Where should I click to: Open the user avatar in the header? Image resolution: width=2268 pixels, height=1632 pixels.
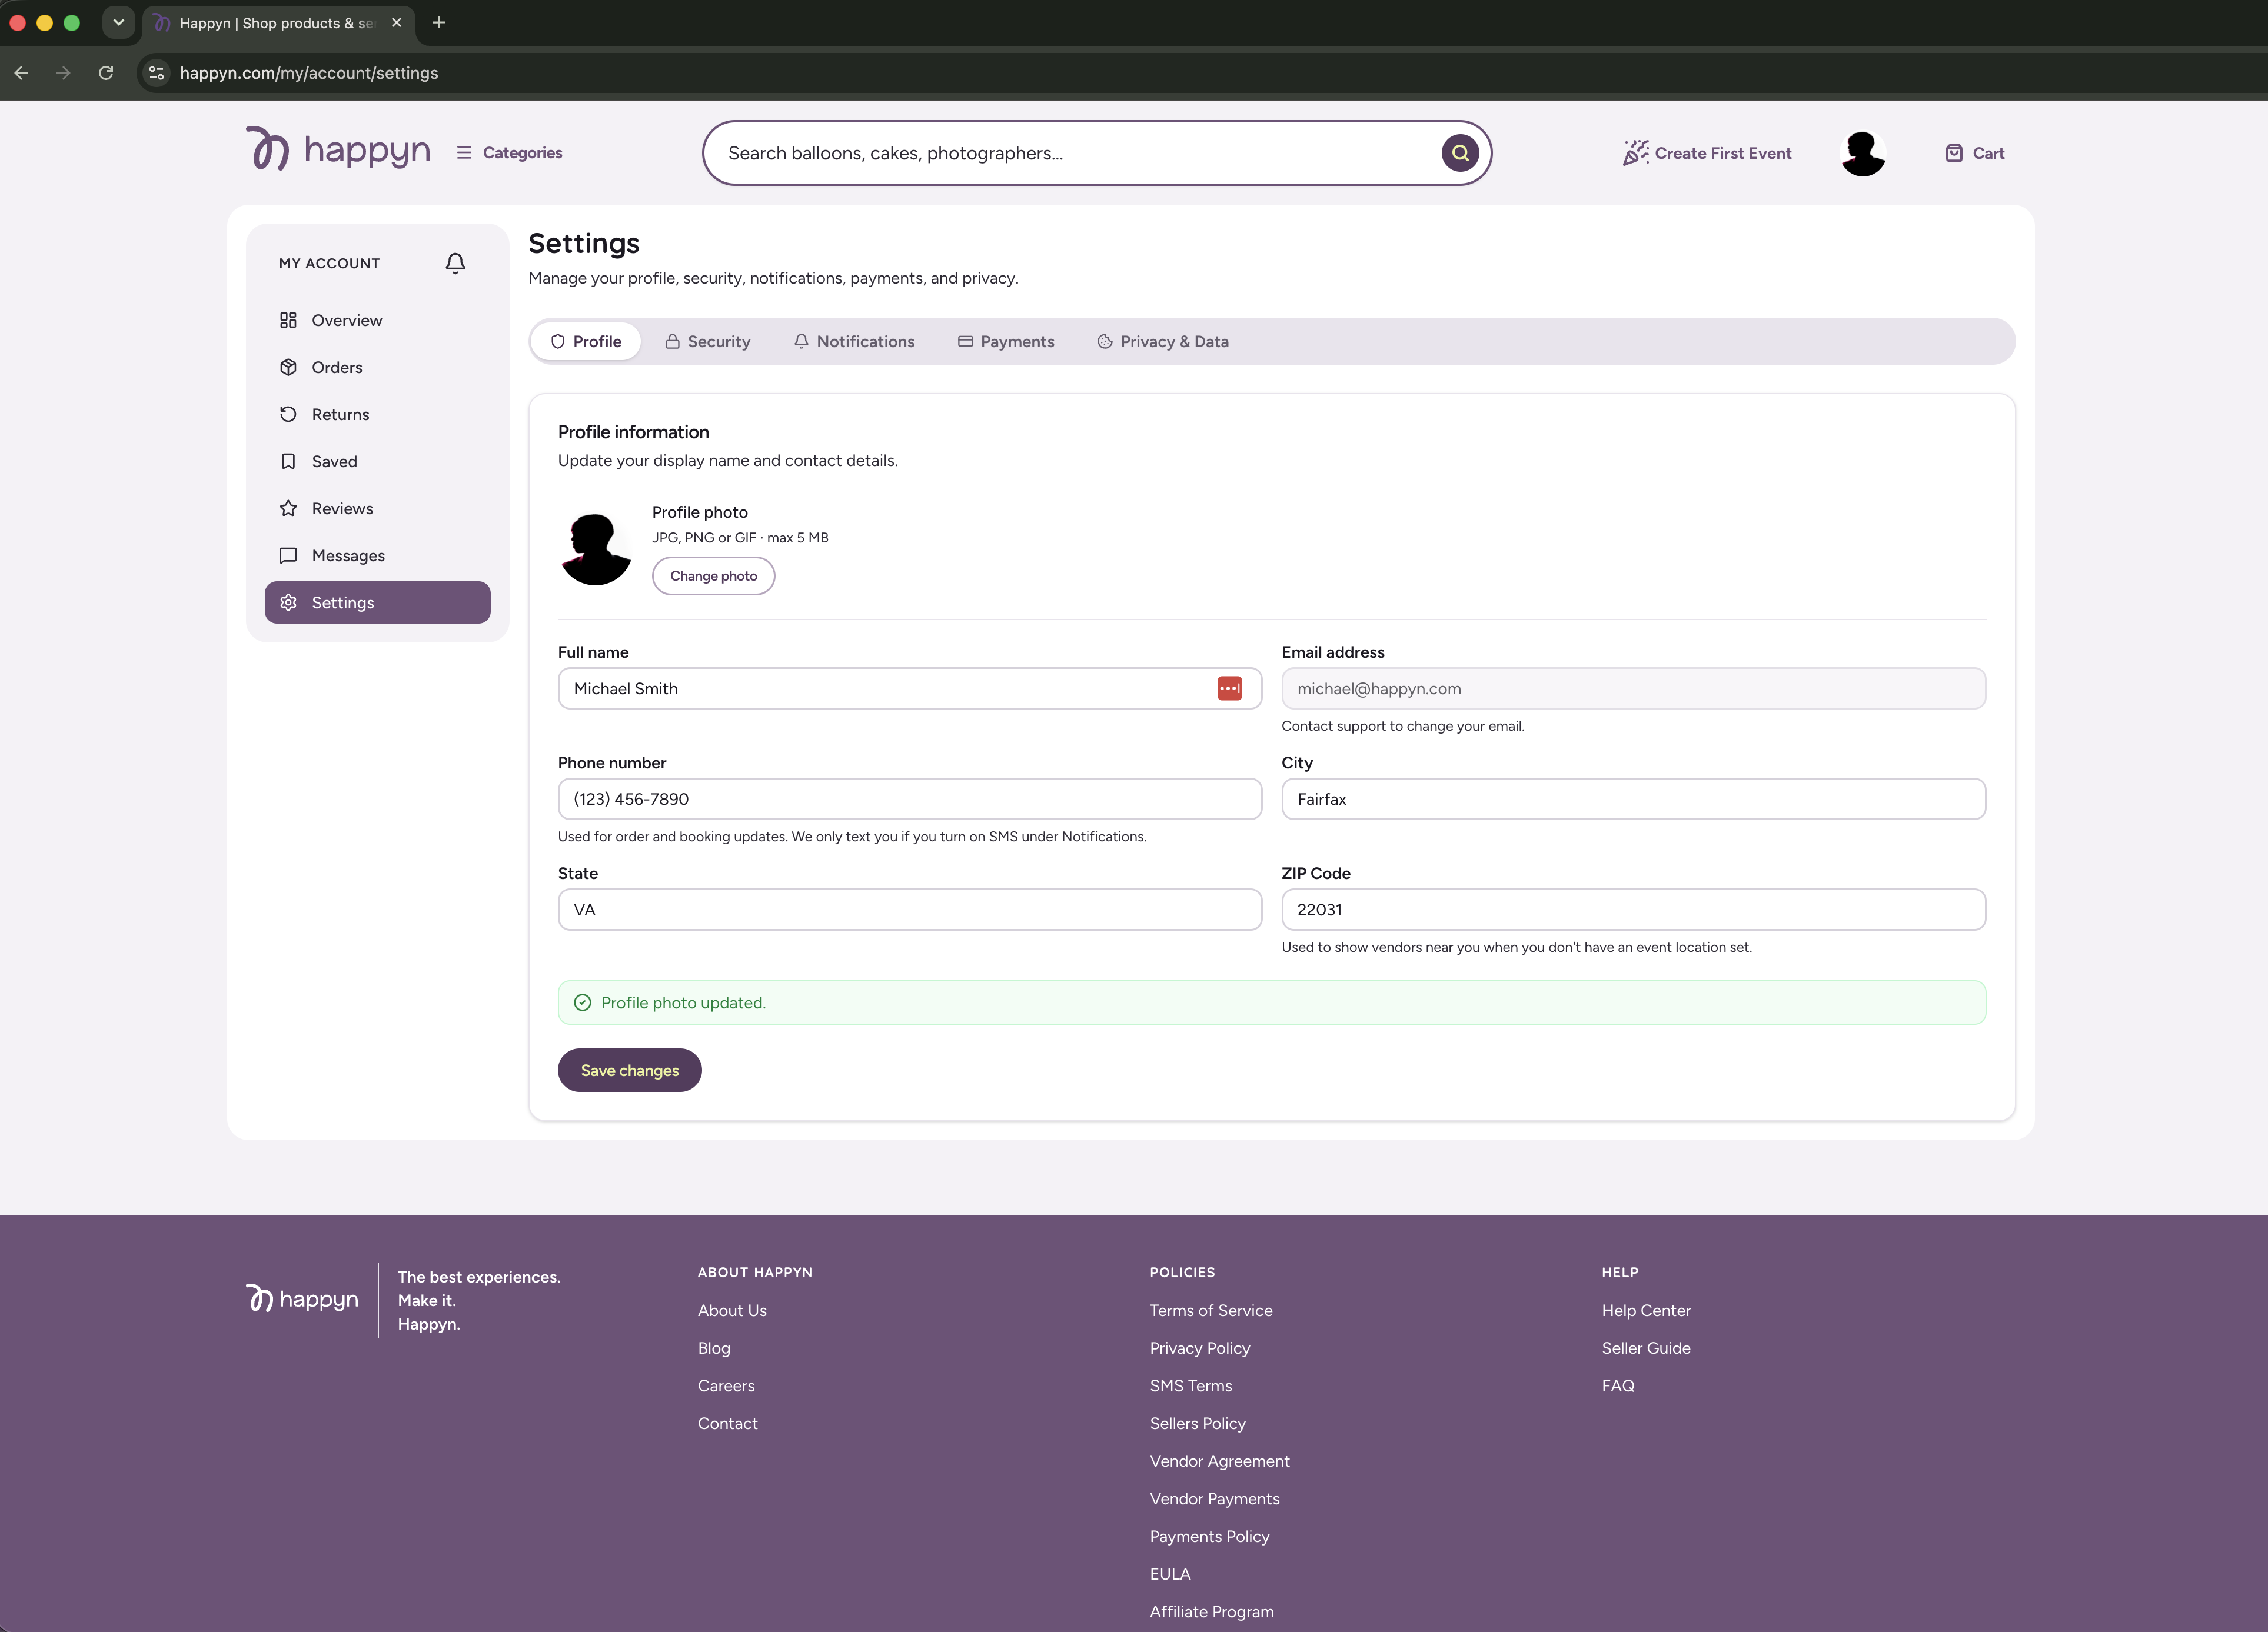pyautogui.click(x=1863, y=153)
